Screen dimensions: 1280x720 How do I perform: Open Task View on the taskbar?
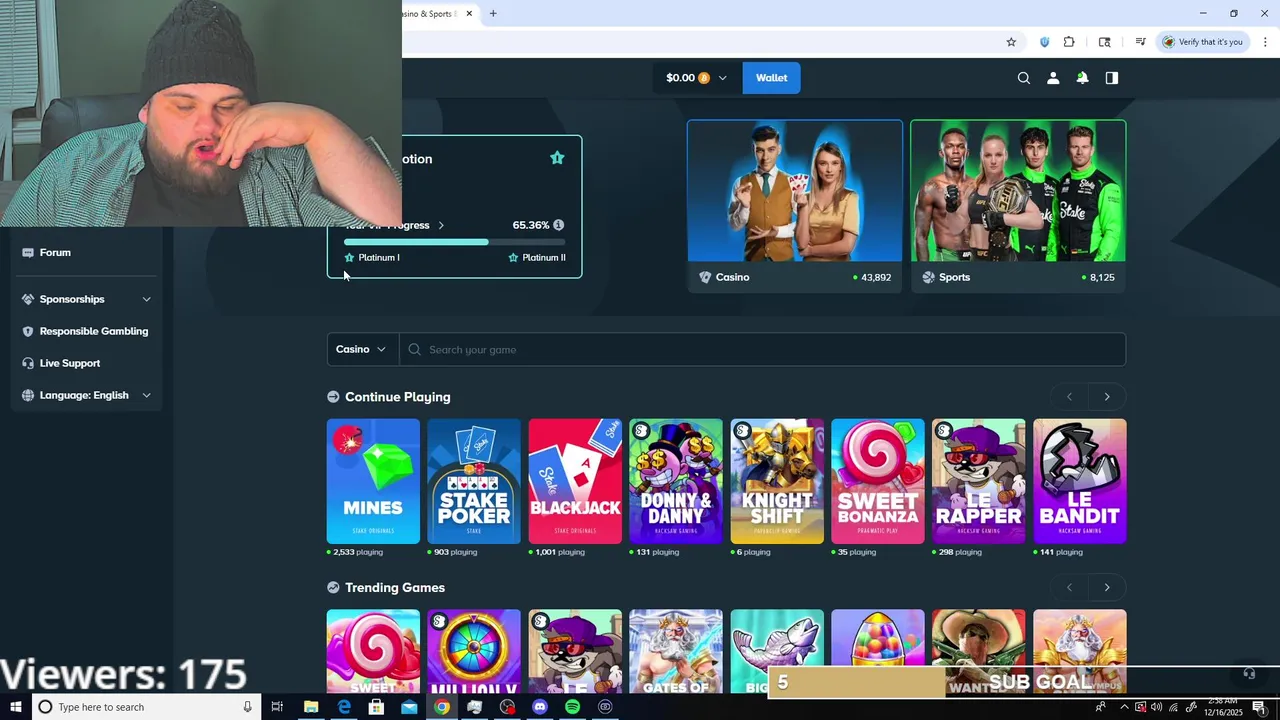[x=277, y=707]
